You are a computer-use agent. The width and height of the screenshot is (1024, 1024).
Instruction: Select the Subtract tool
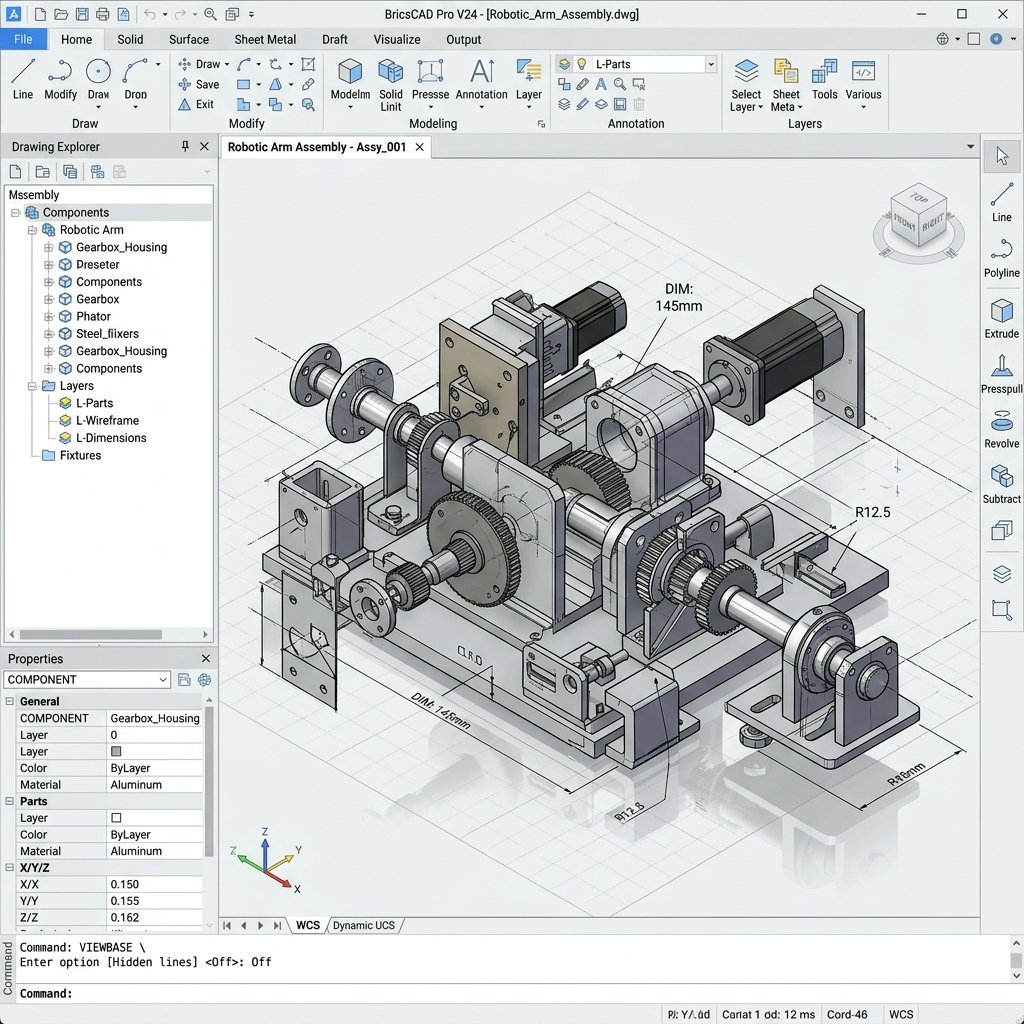pos(1001,484)
